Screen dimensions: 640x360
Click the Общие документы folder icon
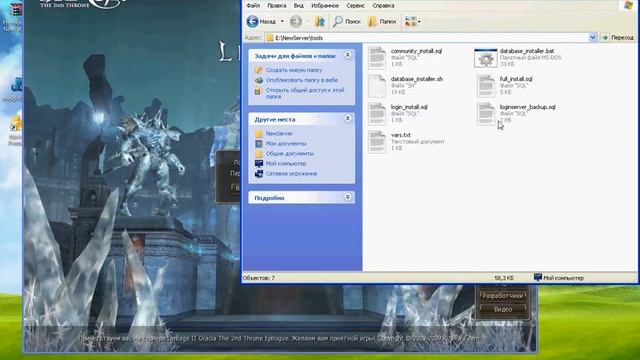[259, 153]
